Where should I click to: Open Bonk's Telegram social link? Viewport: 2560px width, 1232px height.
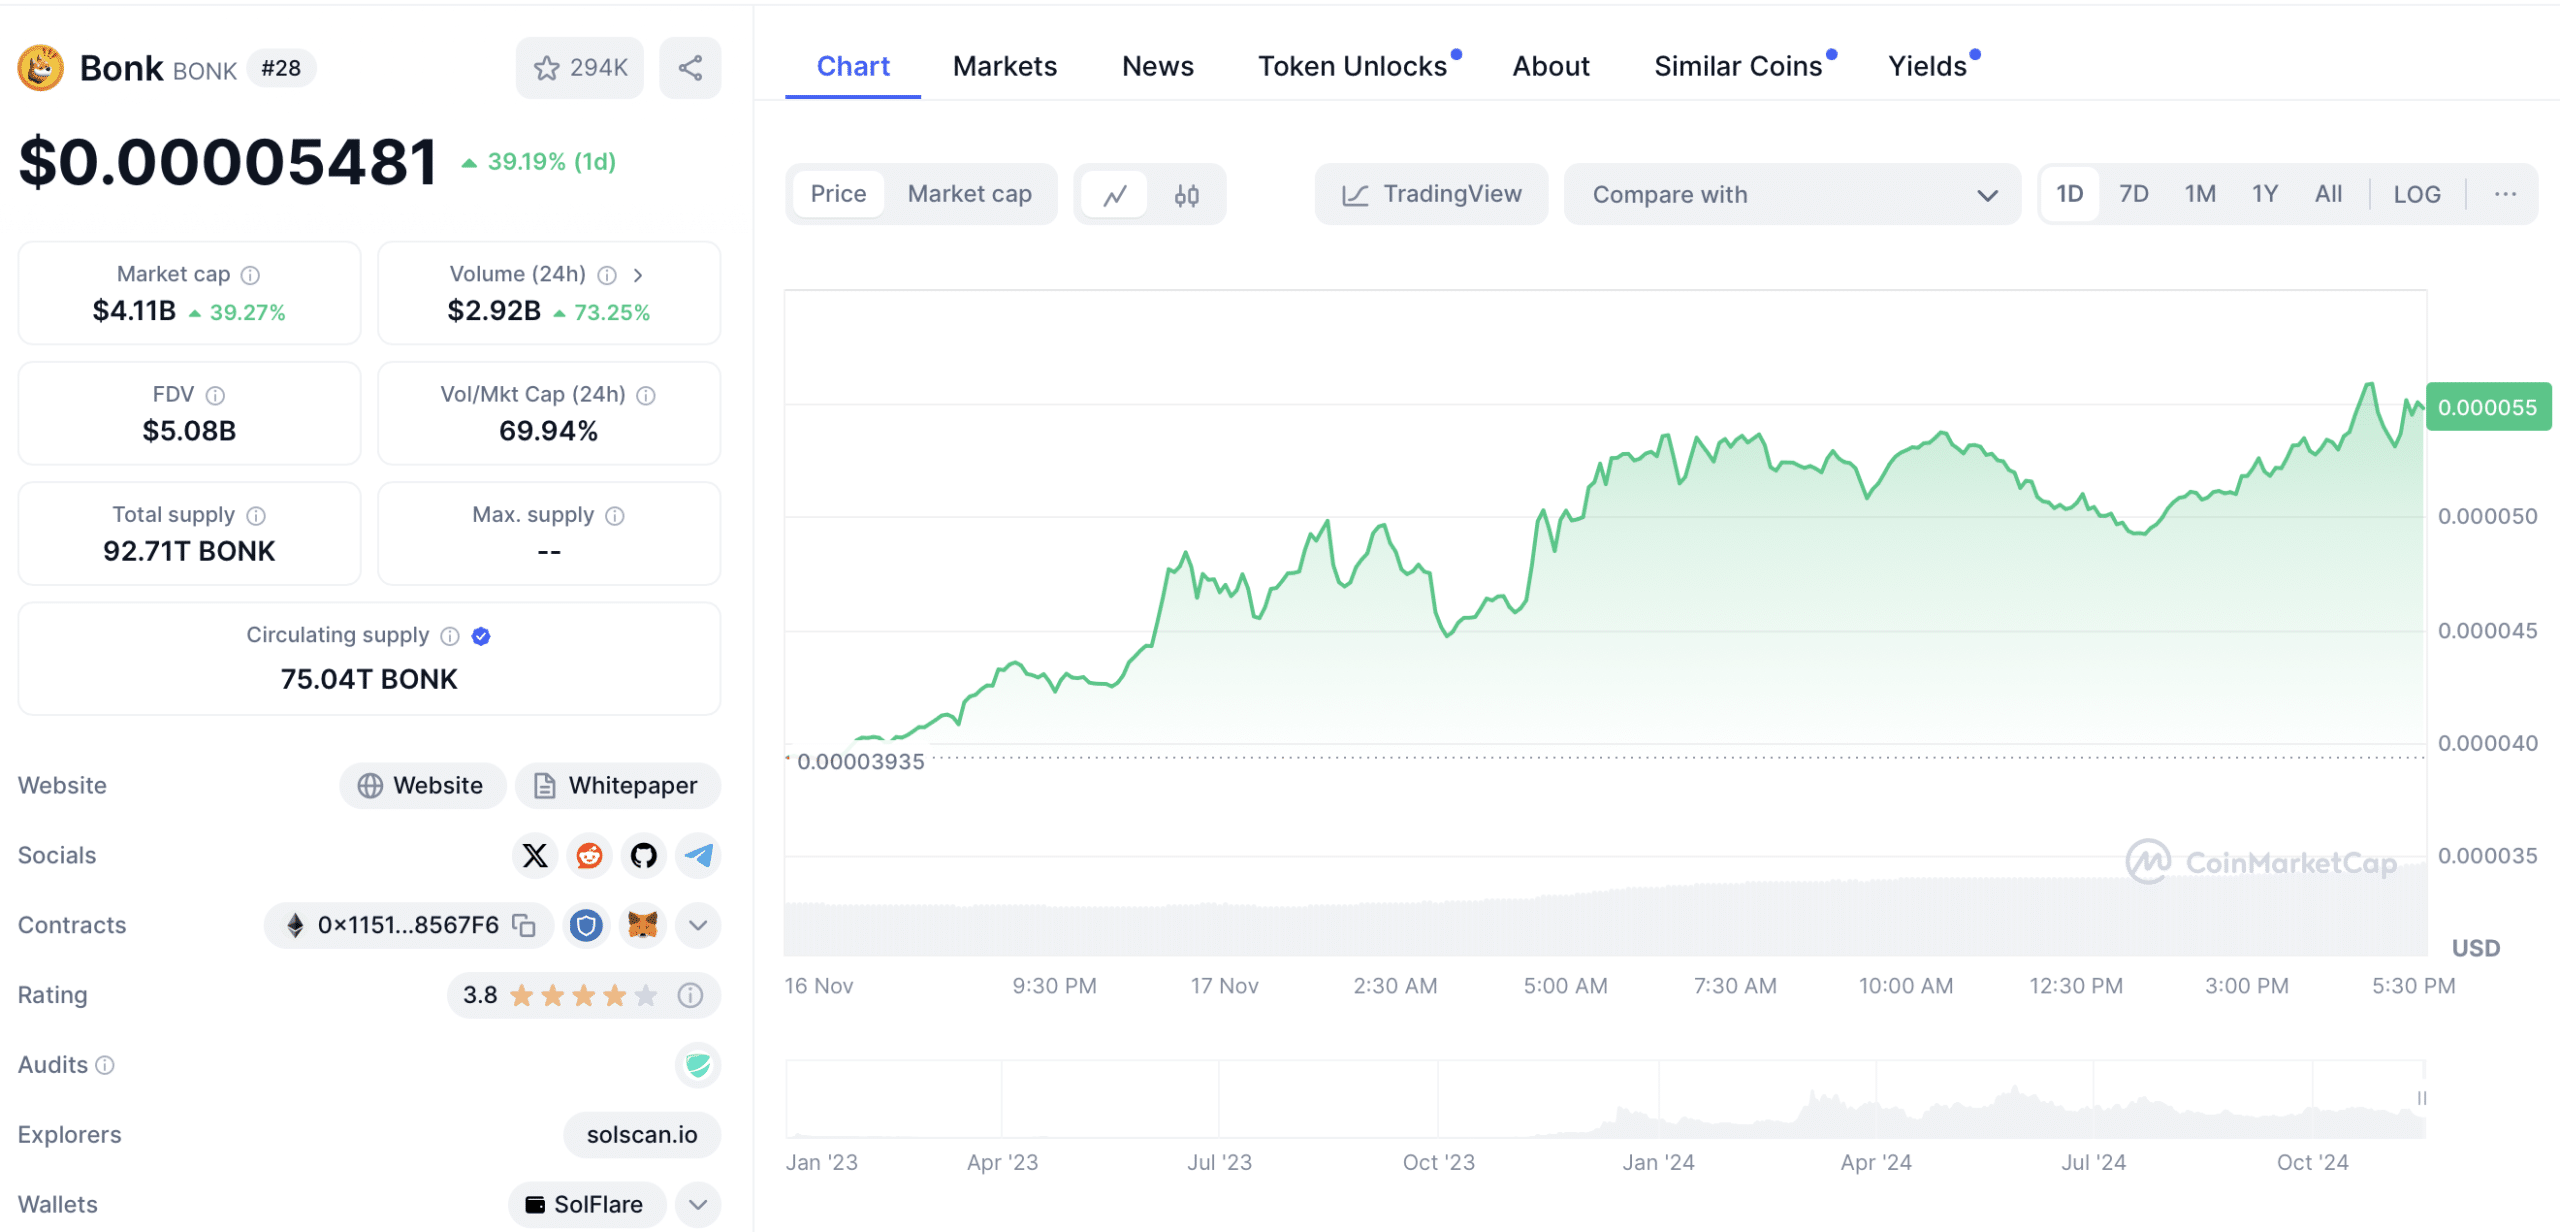click(x=698, y=856)
